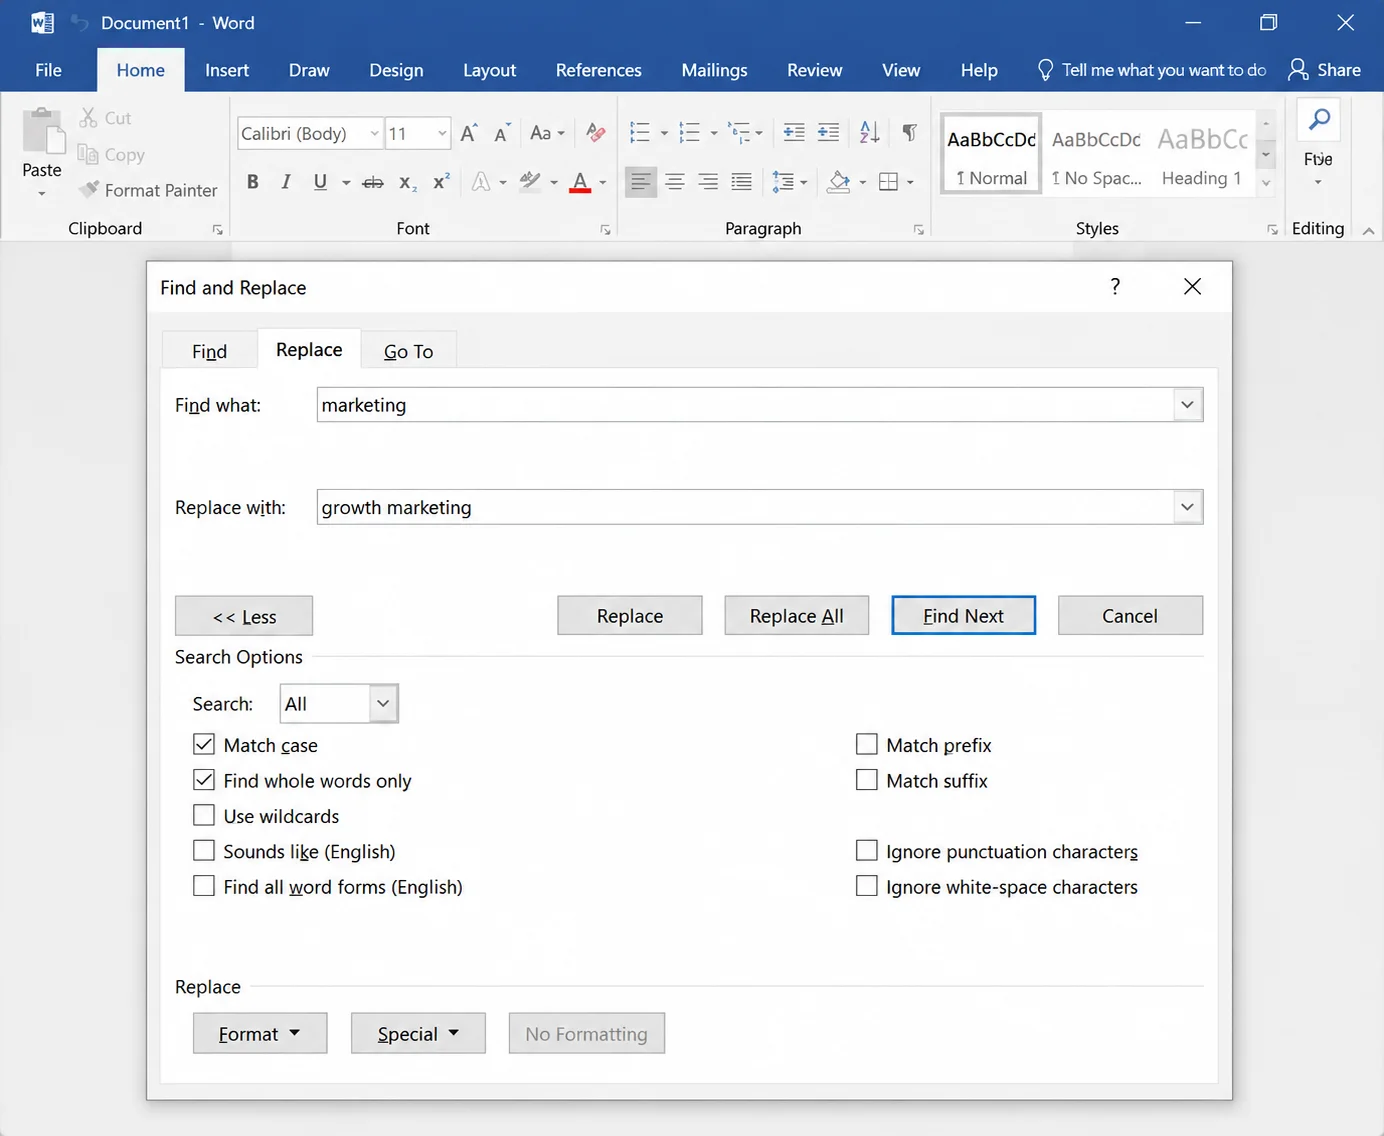Image resolution: width=1384 pixels, height=1136 pixels.
Task: Open Change Case Aa dropdown
Action: [547, 133]
